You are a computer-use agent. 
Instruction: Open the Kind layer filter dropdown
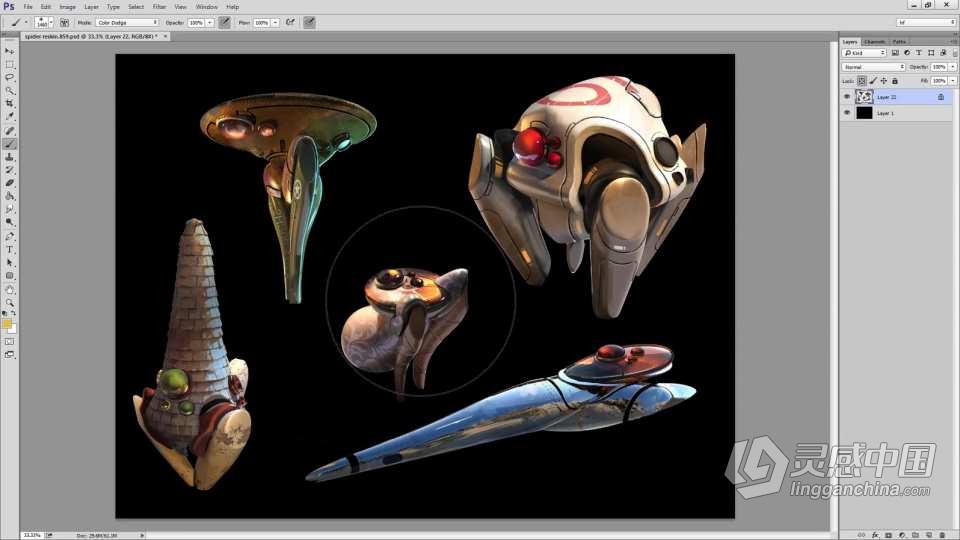point(864,53)
